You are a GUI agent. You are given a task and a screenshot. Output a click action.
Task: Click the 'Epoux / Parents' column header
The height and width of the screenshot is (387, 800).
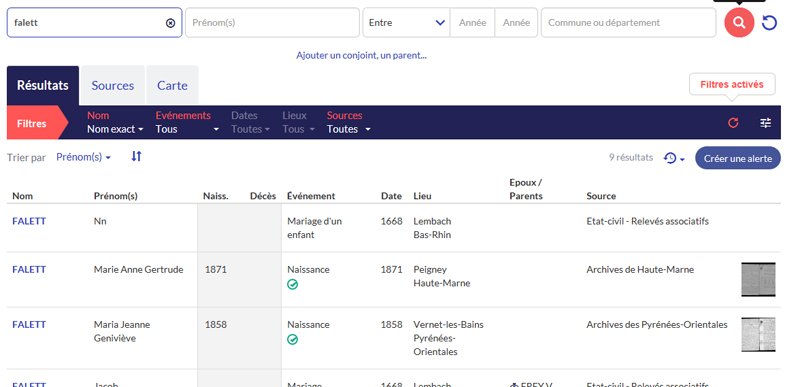tap(526, 189)
